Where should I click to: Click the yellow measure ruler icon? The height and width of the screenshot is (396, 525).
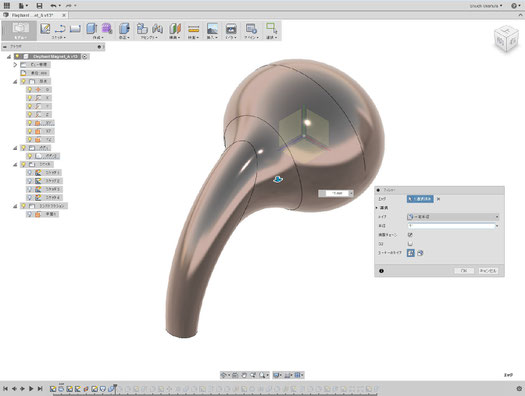tap(194, 28)
